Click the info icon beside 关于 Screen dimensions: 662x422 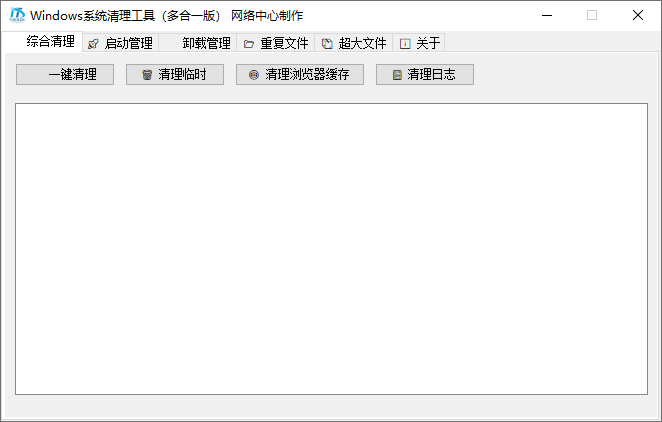point(405,43)
